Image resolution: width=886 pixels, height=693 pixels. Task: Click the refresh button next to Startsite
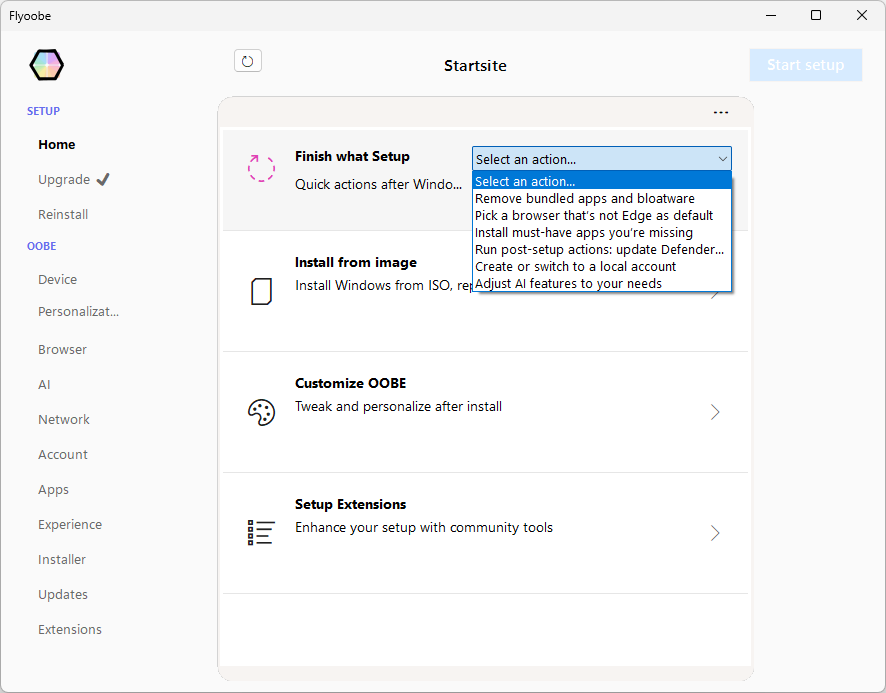click(247, 61)
